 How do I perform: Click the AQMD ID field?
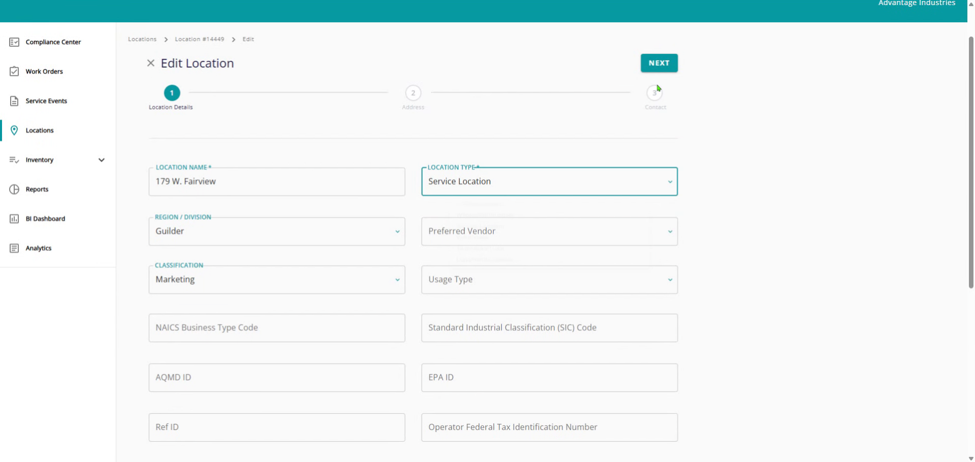tap(277, 377)
